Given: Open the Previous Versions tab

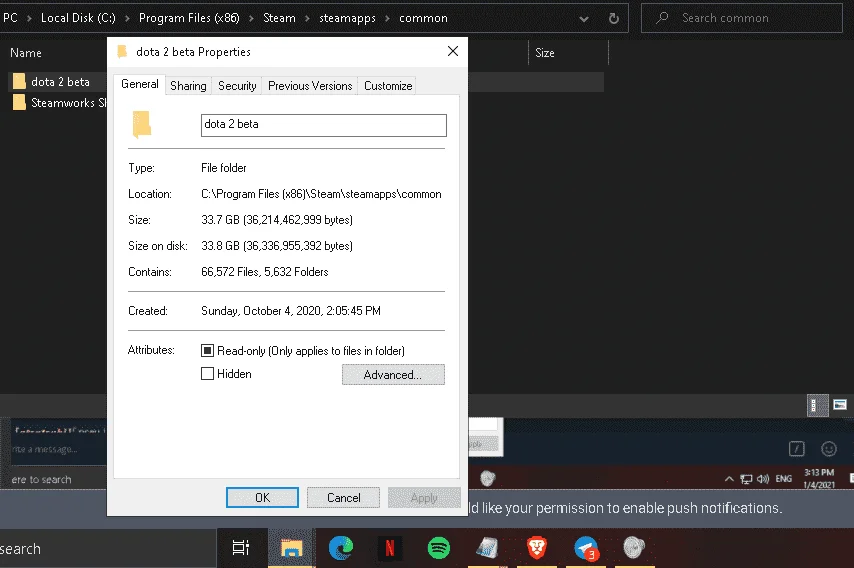Looking at the screenshot, I should pos(310,86).
